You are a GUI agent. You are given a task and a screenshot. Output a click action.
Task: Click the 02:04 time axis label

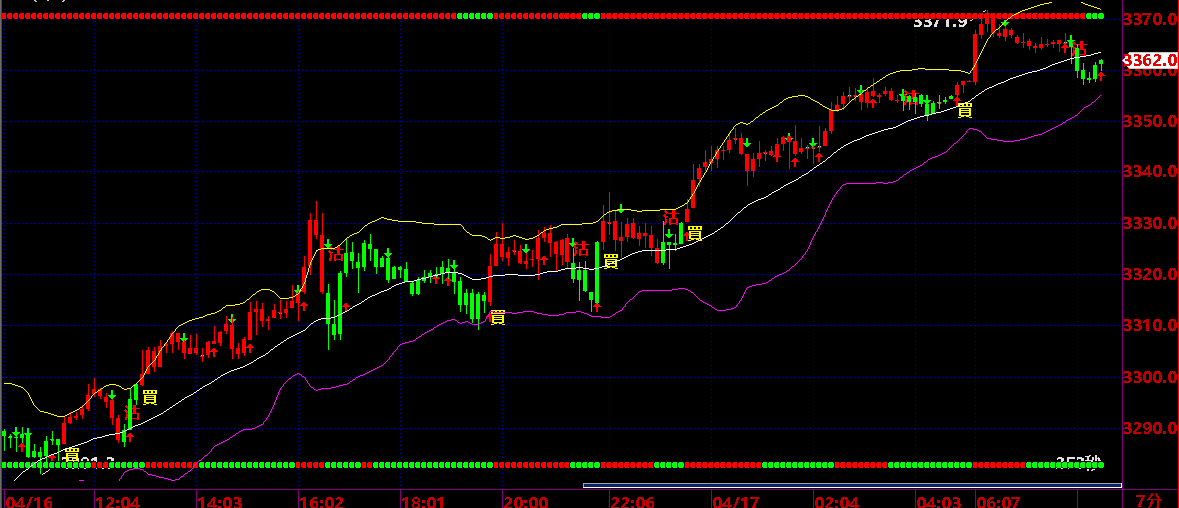(x=835, y=501)
